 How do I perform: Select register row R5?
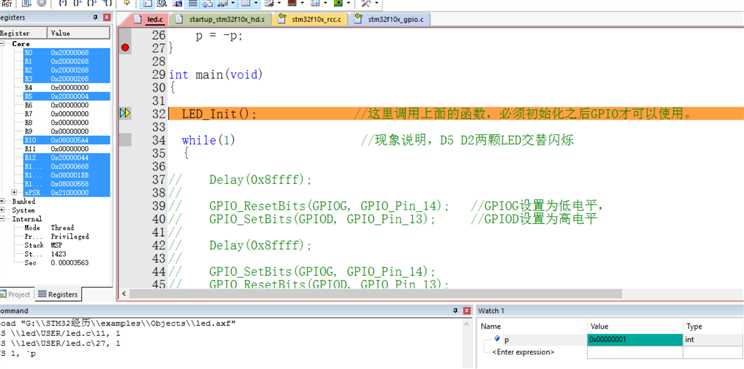(x=66, y=96)
